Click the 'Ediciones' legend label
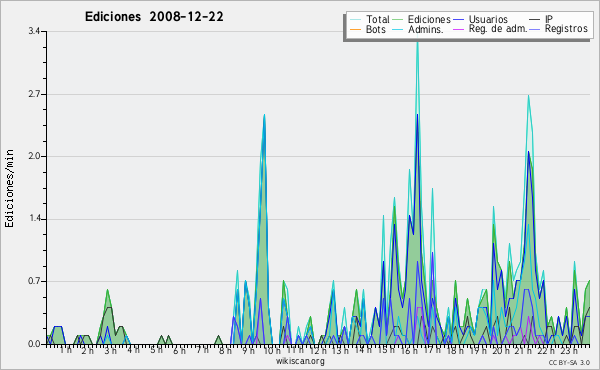The image size is (600, 370). click(429, 19)
